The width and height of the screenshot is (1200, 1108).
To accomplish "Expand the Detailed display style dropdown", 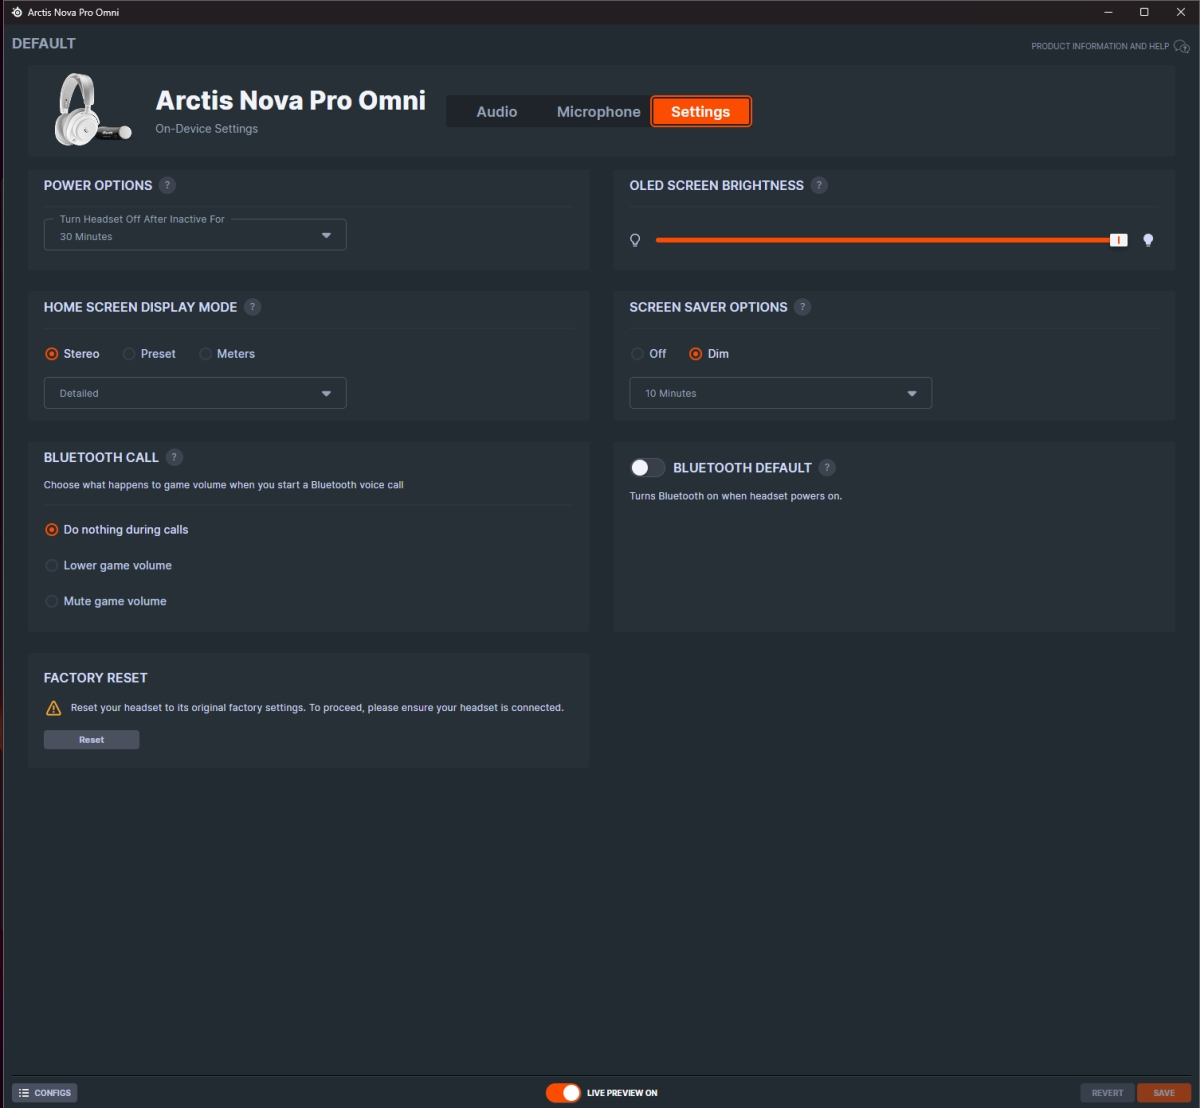I will coord(195,393).
